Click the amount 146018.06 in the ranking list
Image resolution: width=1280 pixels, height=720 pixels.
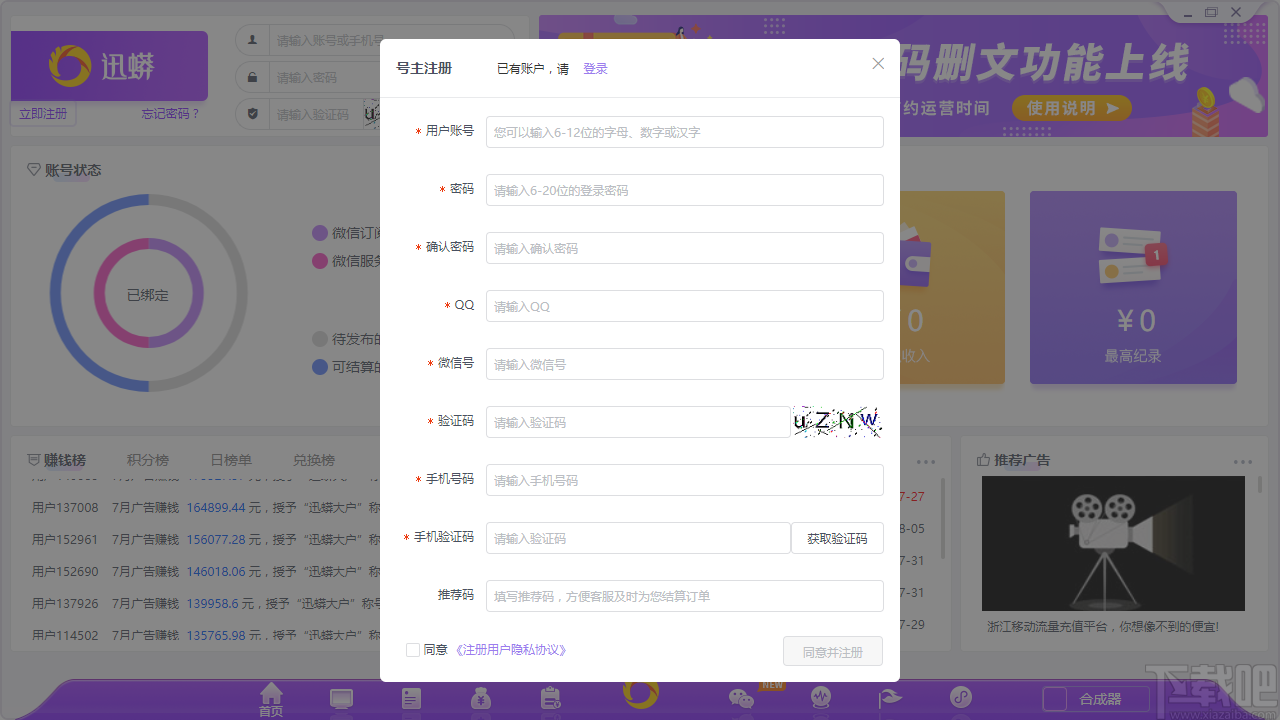point(216,571)
